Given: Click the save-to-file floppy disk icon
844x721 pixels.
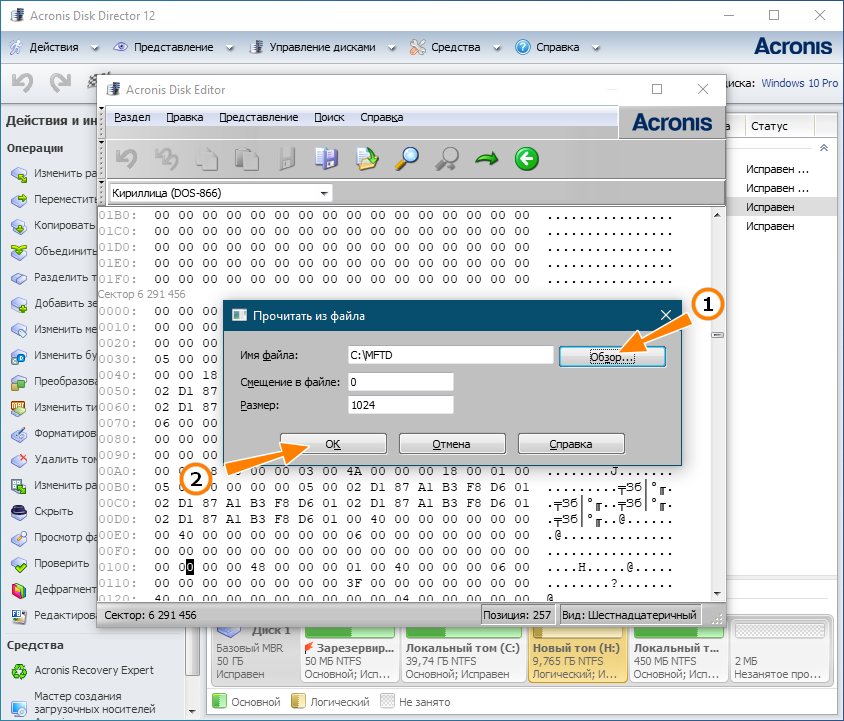Looking at the screenshot, I should [326, 158].
